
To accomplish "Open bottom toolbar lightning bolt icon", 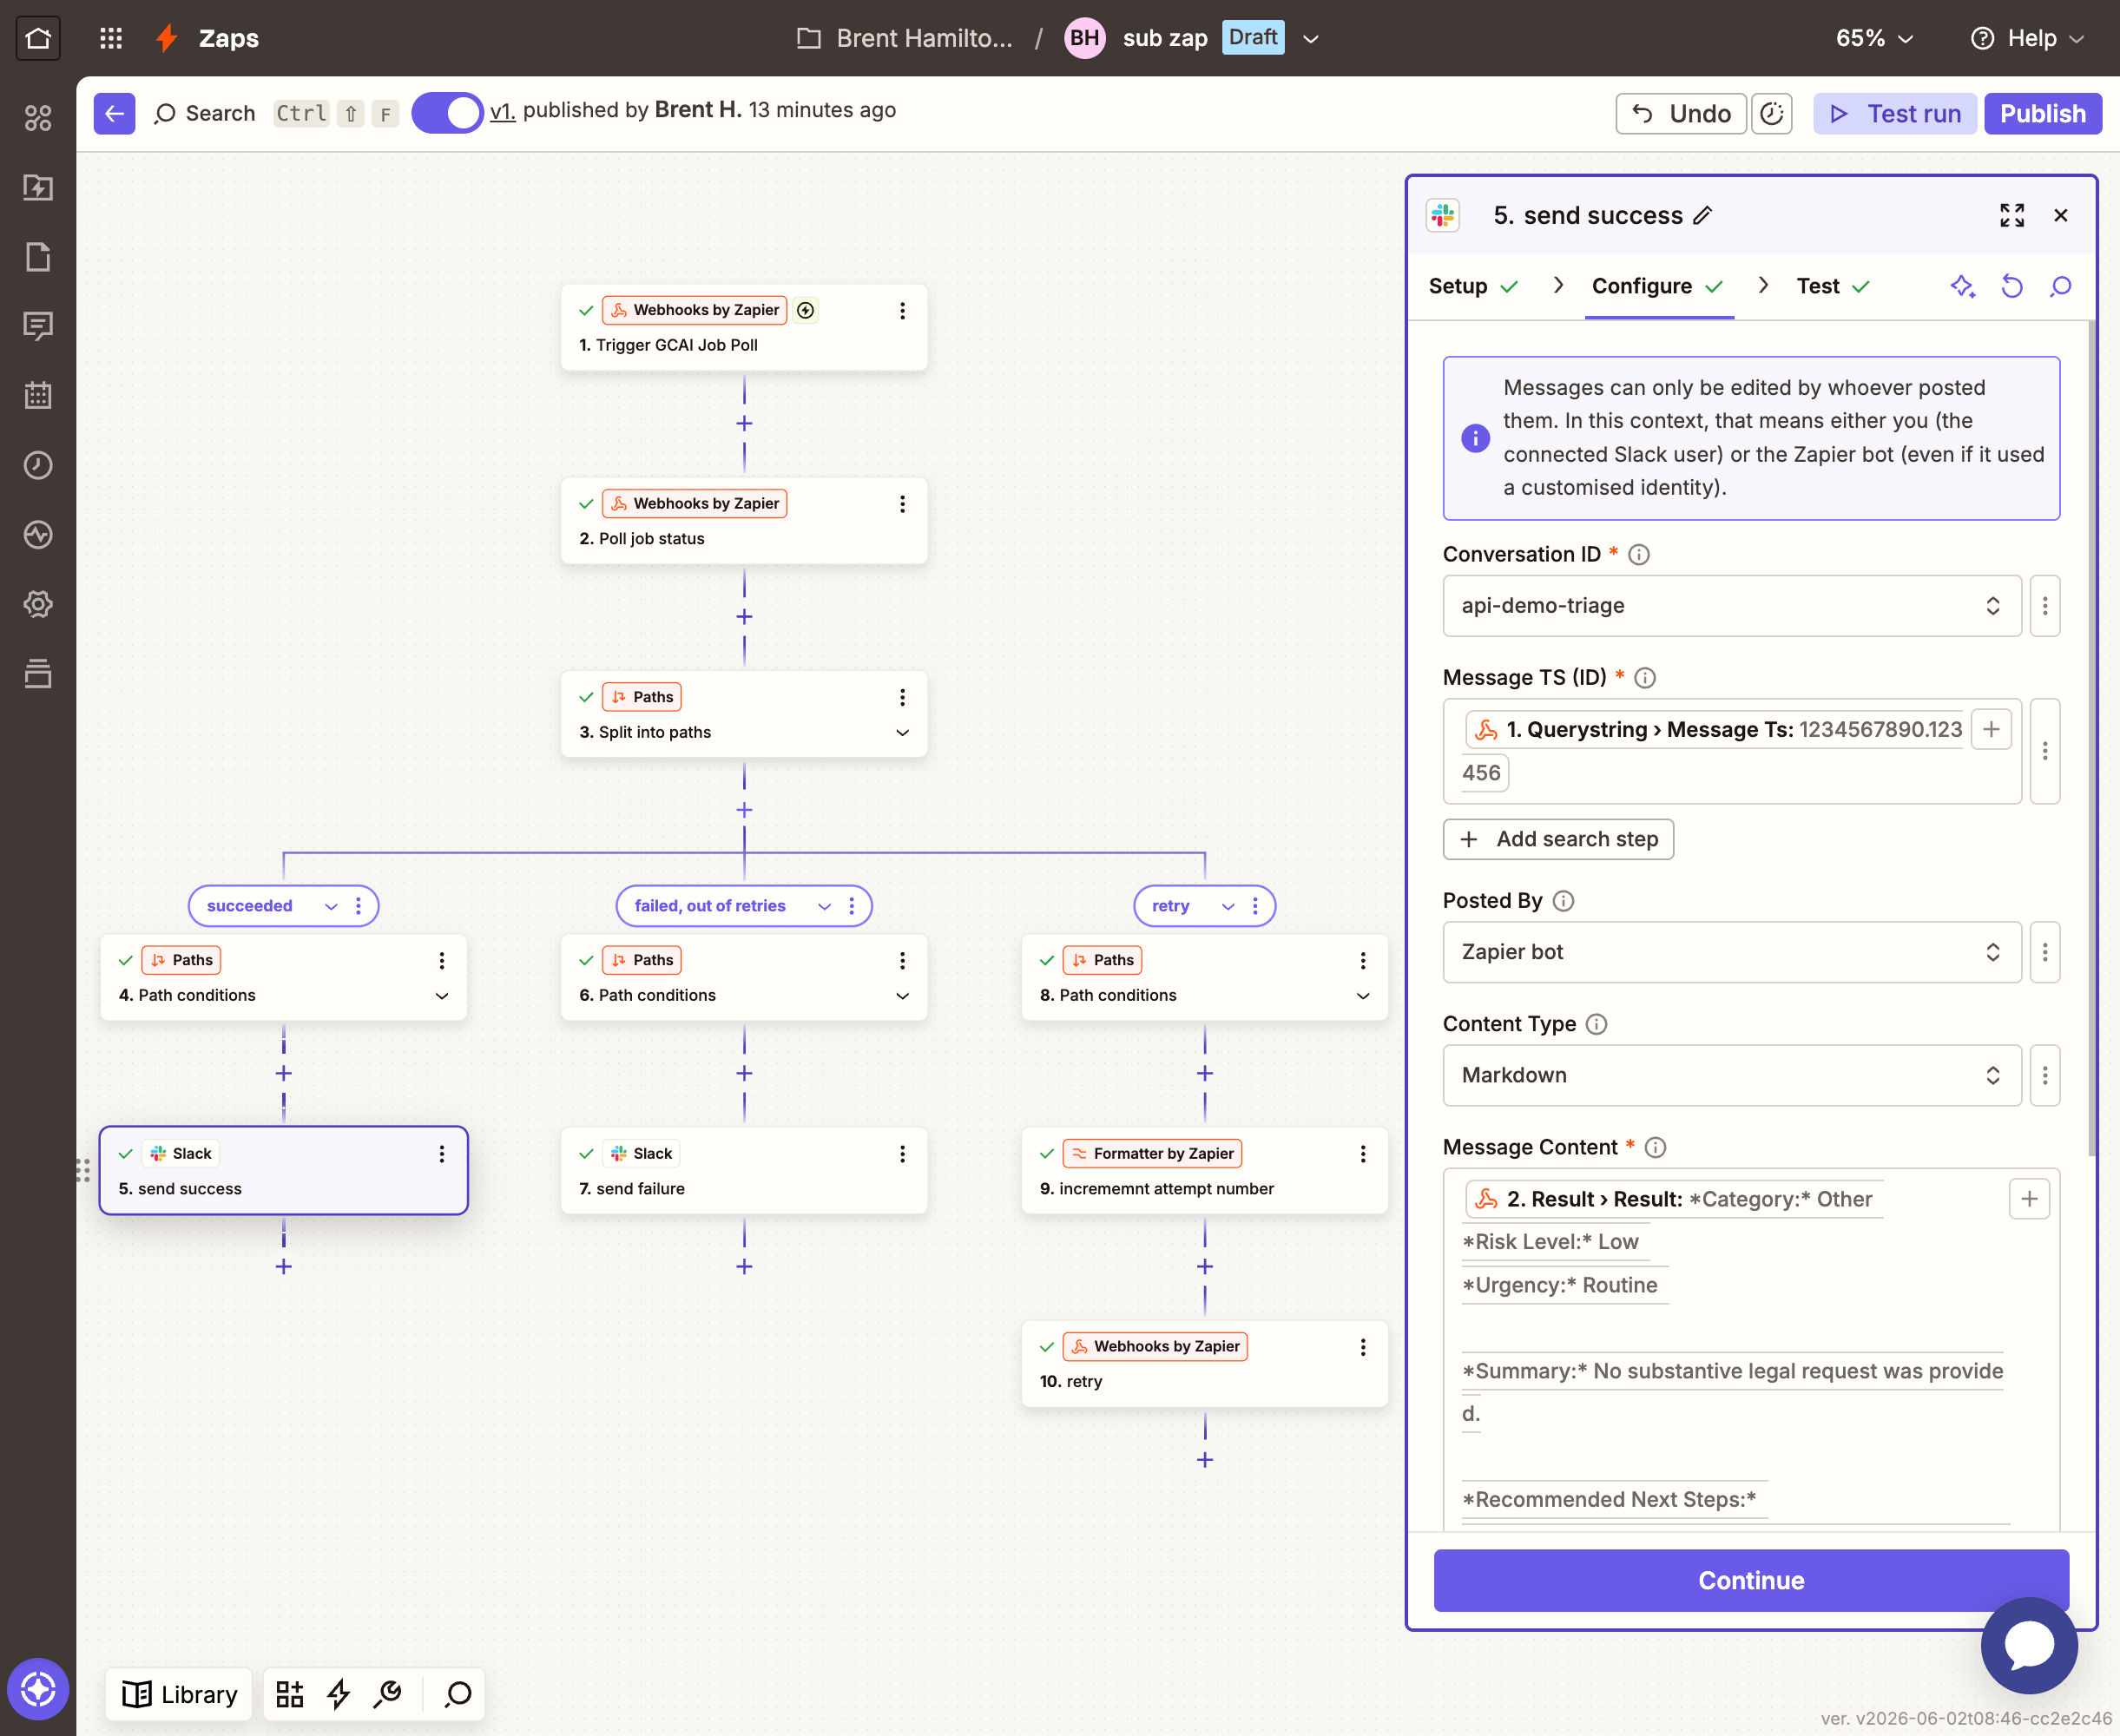I will click(x=339, y=1694).
